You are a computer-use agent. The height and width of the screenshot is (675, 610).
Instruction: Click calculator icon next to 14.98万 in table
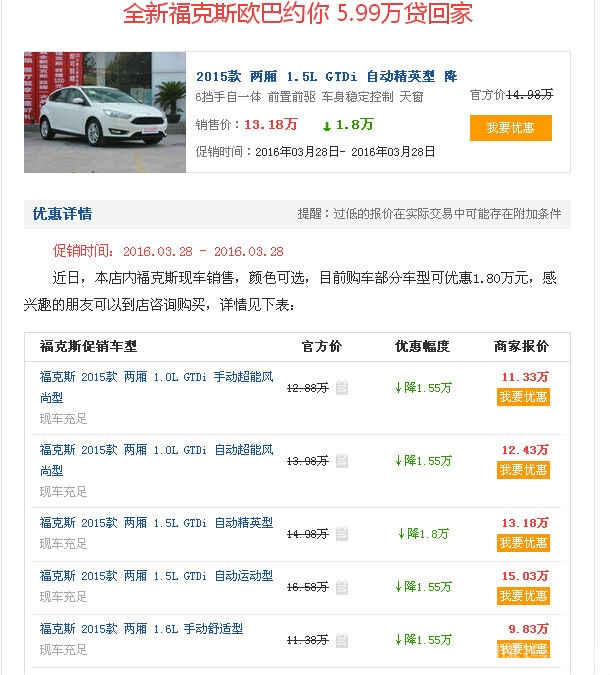click(342, 534)
